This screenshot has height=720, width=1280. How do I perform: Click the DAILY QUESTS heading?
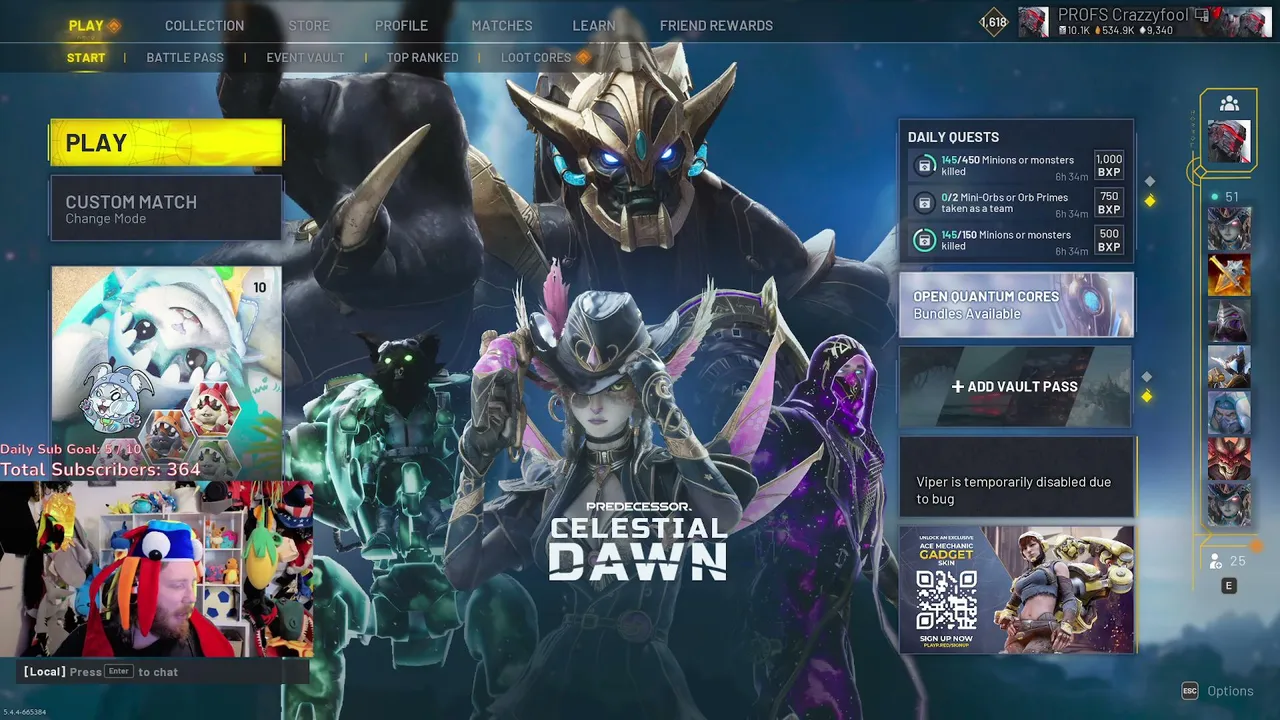pos(953,137)
